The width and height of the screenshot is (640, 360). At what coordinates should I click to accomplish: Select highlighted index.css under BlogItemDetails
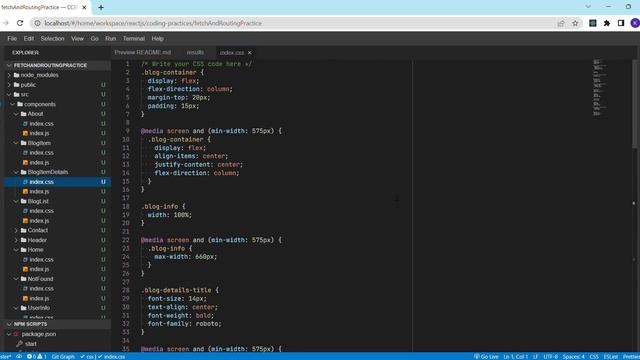pos(58,182)
